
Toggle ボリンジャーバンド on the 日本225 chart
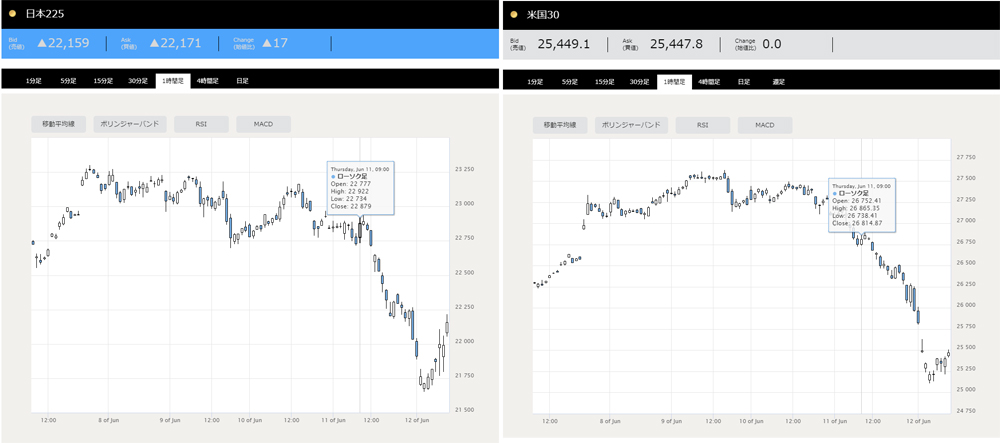click(x=131, y=125)
